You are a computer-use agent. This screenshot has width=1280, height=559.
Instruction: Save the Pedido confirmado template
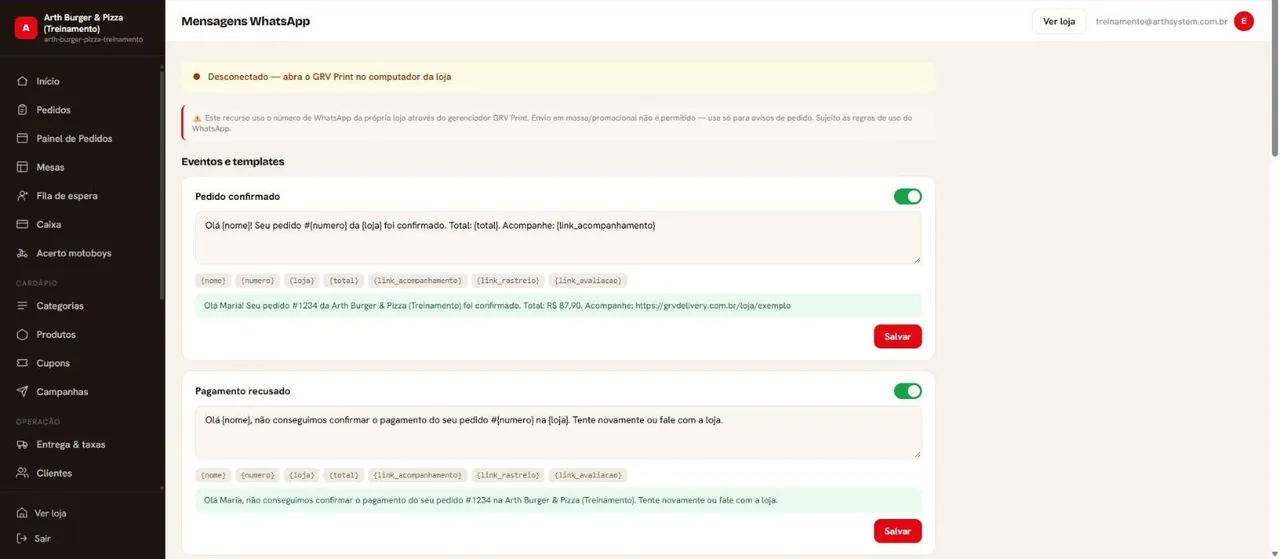tap(897, 337)
